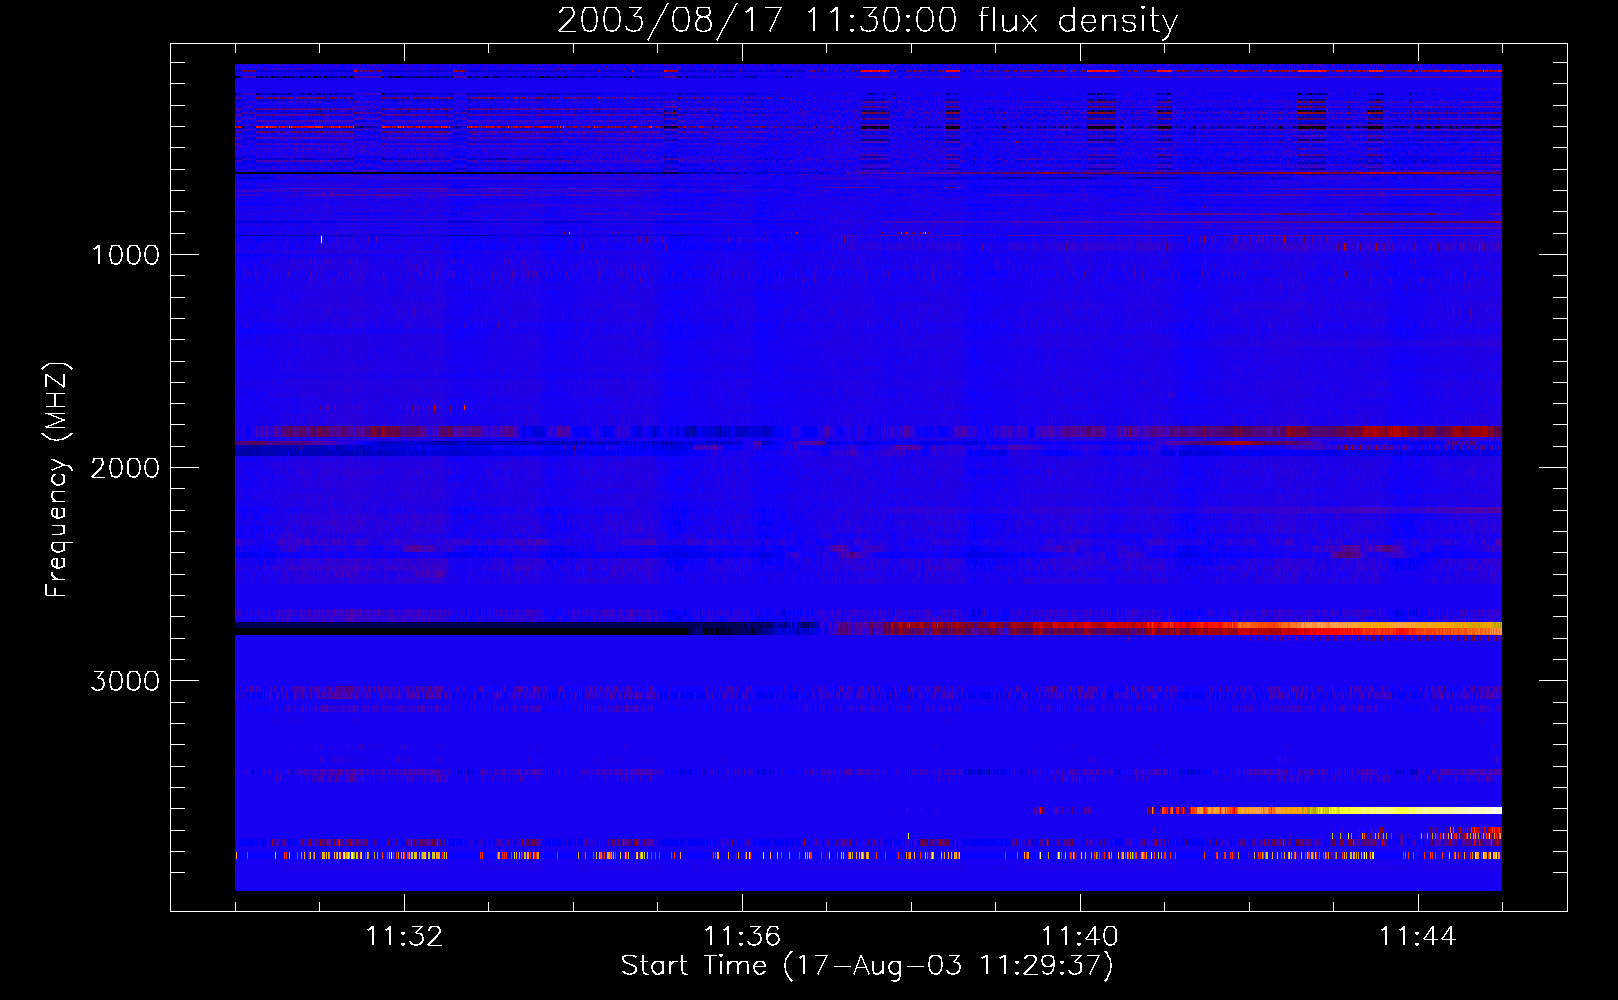
Task: Click the 11:40 time tick label
Action: [x=1080, y=937]
